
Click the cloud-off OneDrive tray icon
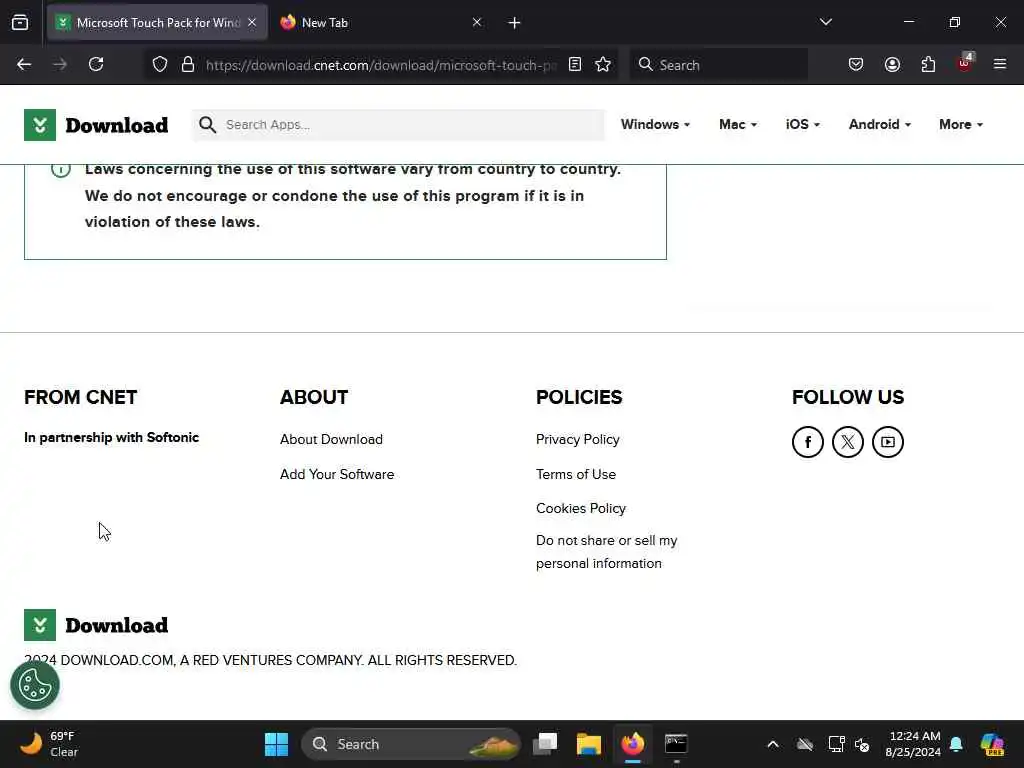click(x=805, y=744)
